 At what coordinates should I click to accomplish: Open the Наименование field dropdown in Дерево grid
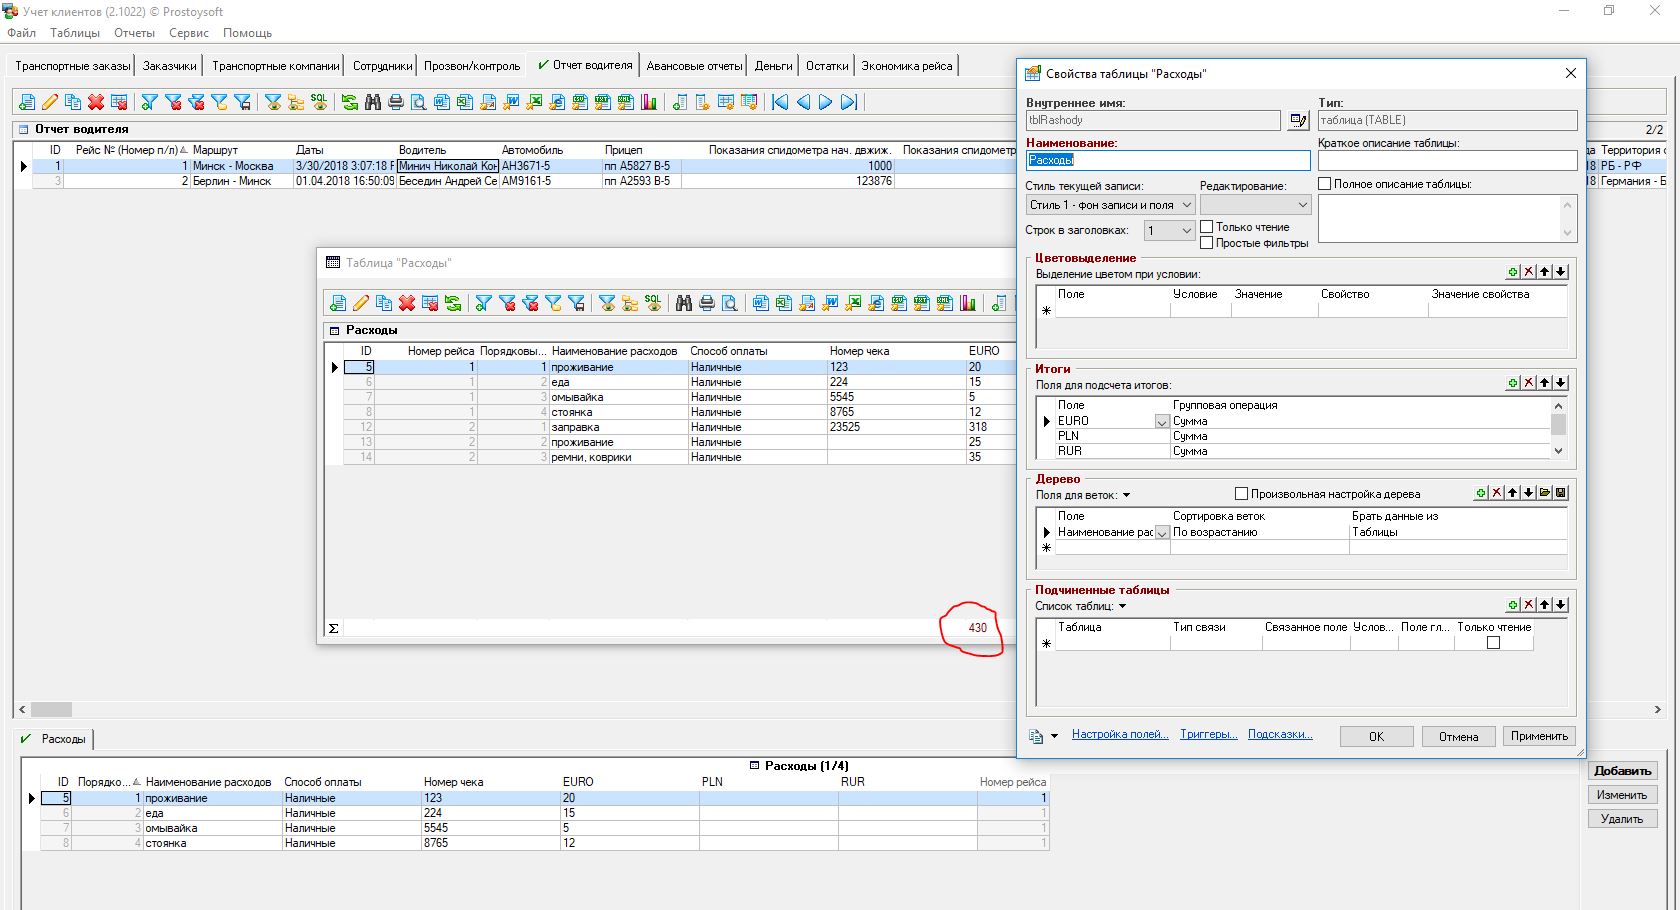[x=1162, y=533]
